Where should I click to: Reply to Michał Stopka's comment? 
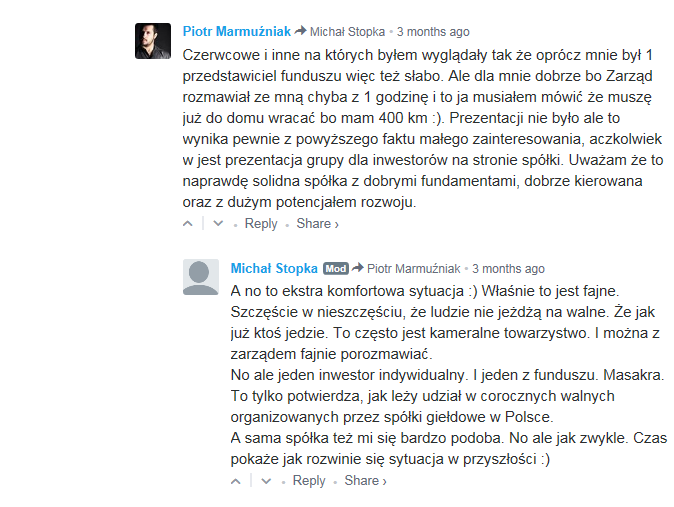[x=309, y=481]
